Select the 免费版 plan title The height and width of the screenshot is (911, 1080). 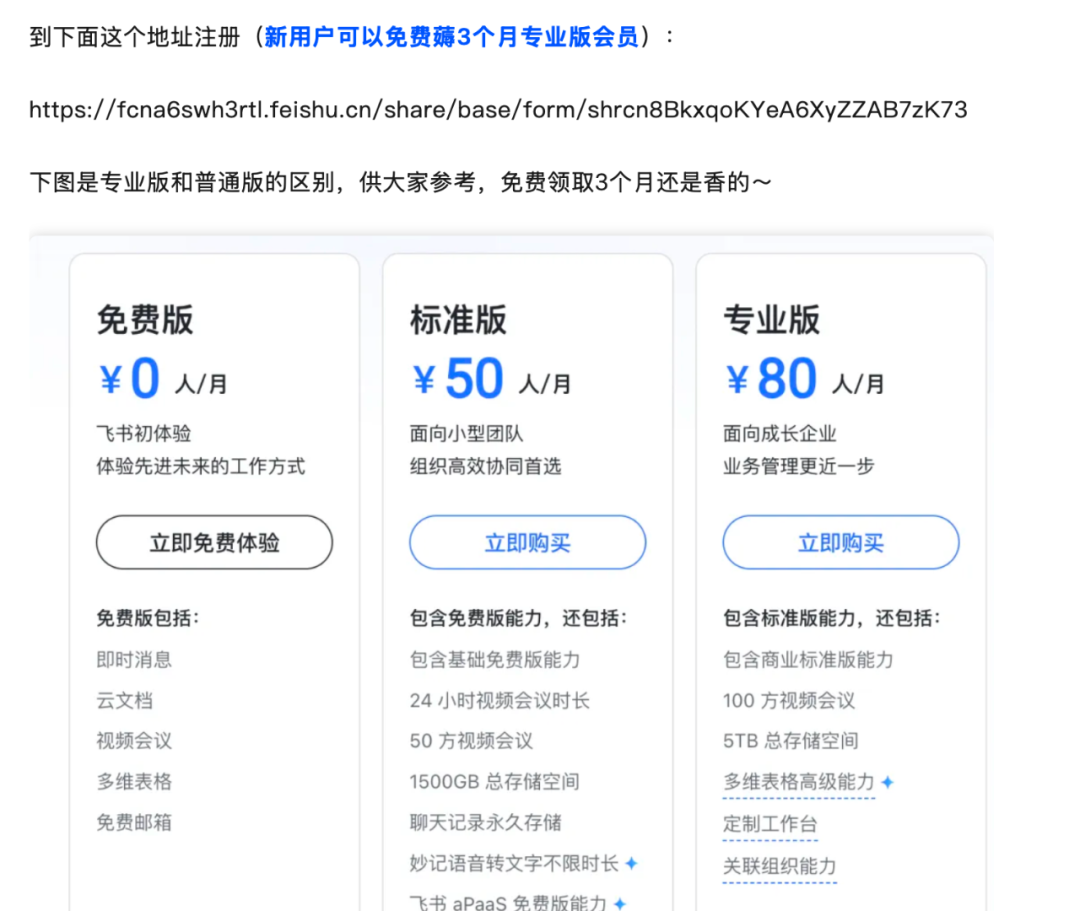pyautogui.click(x=145, y=320)
